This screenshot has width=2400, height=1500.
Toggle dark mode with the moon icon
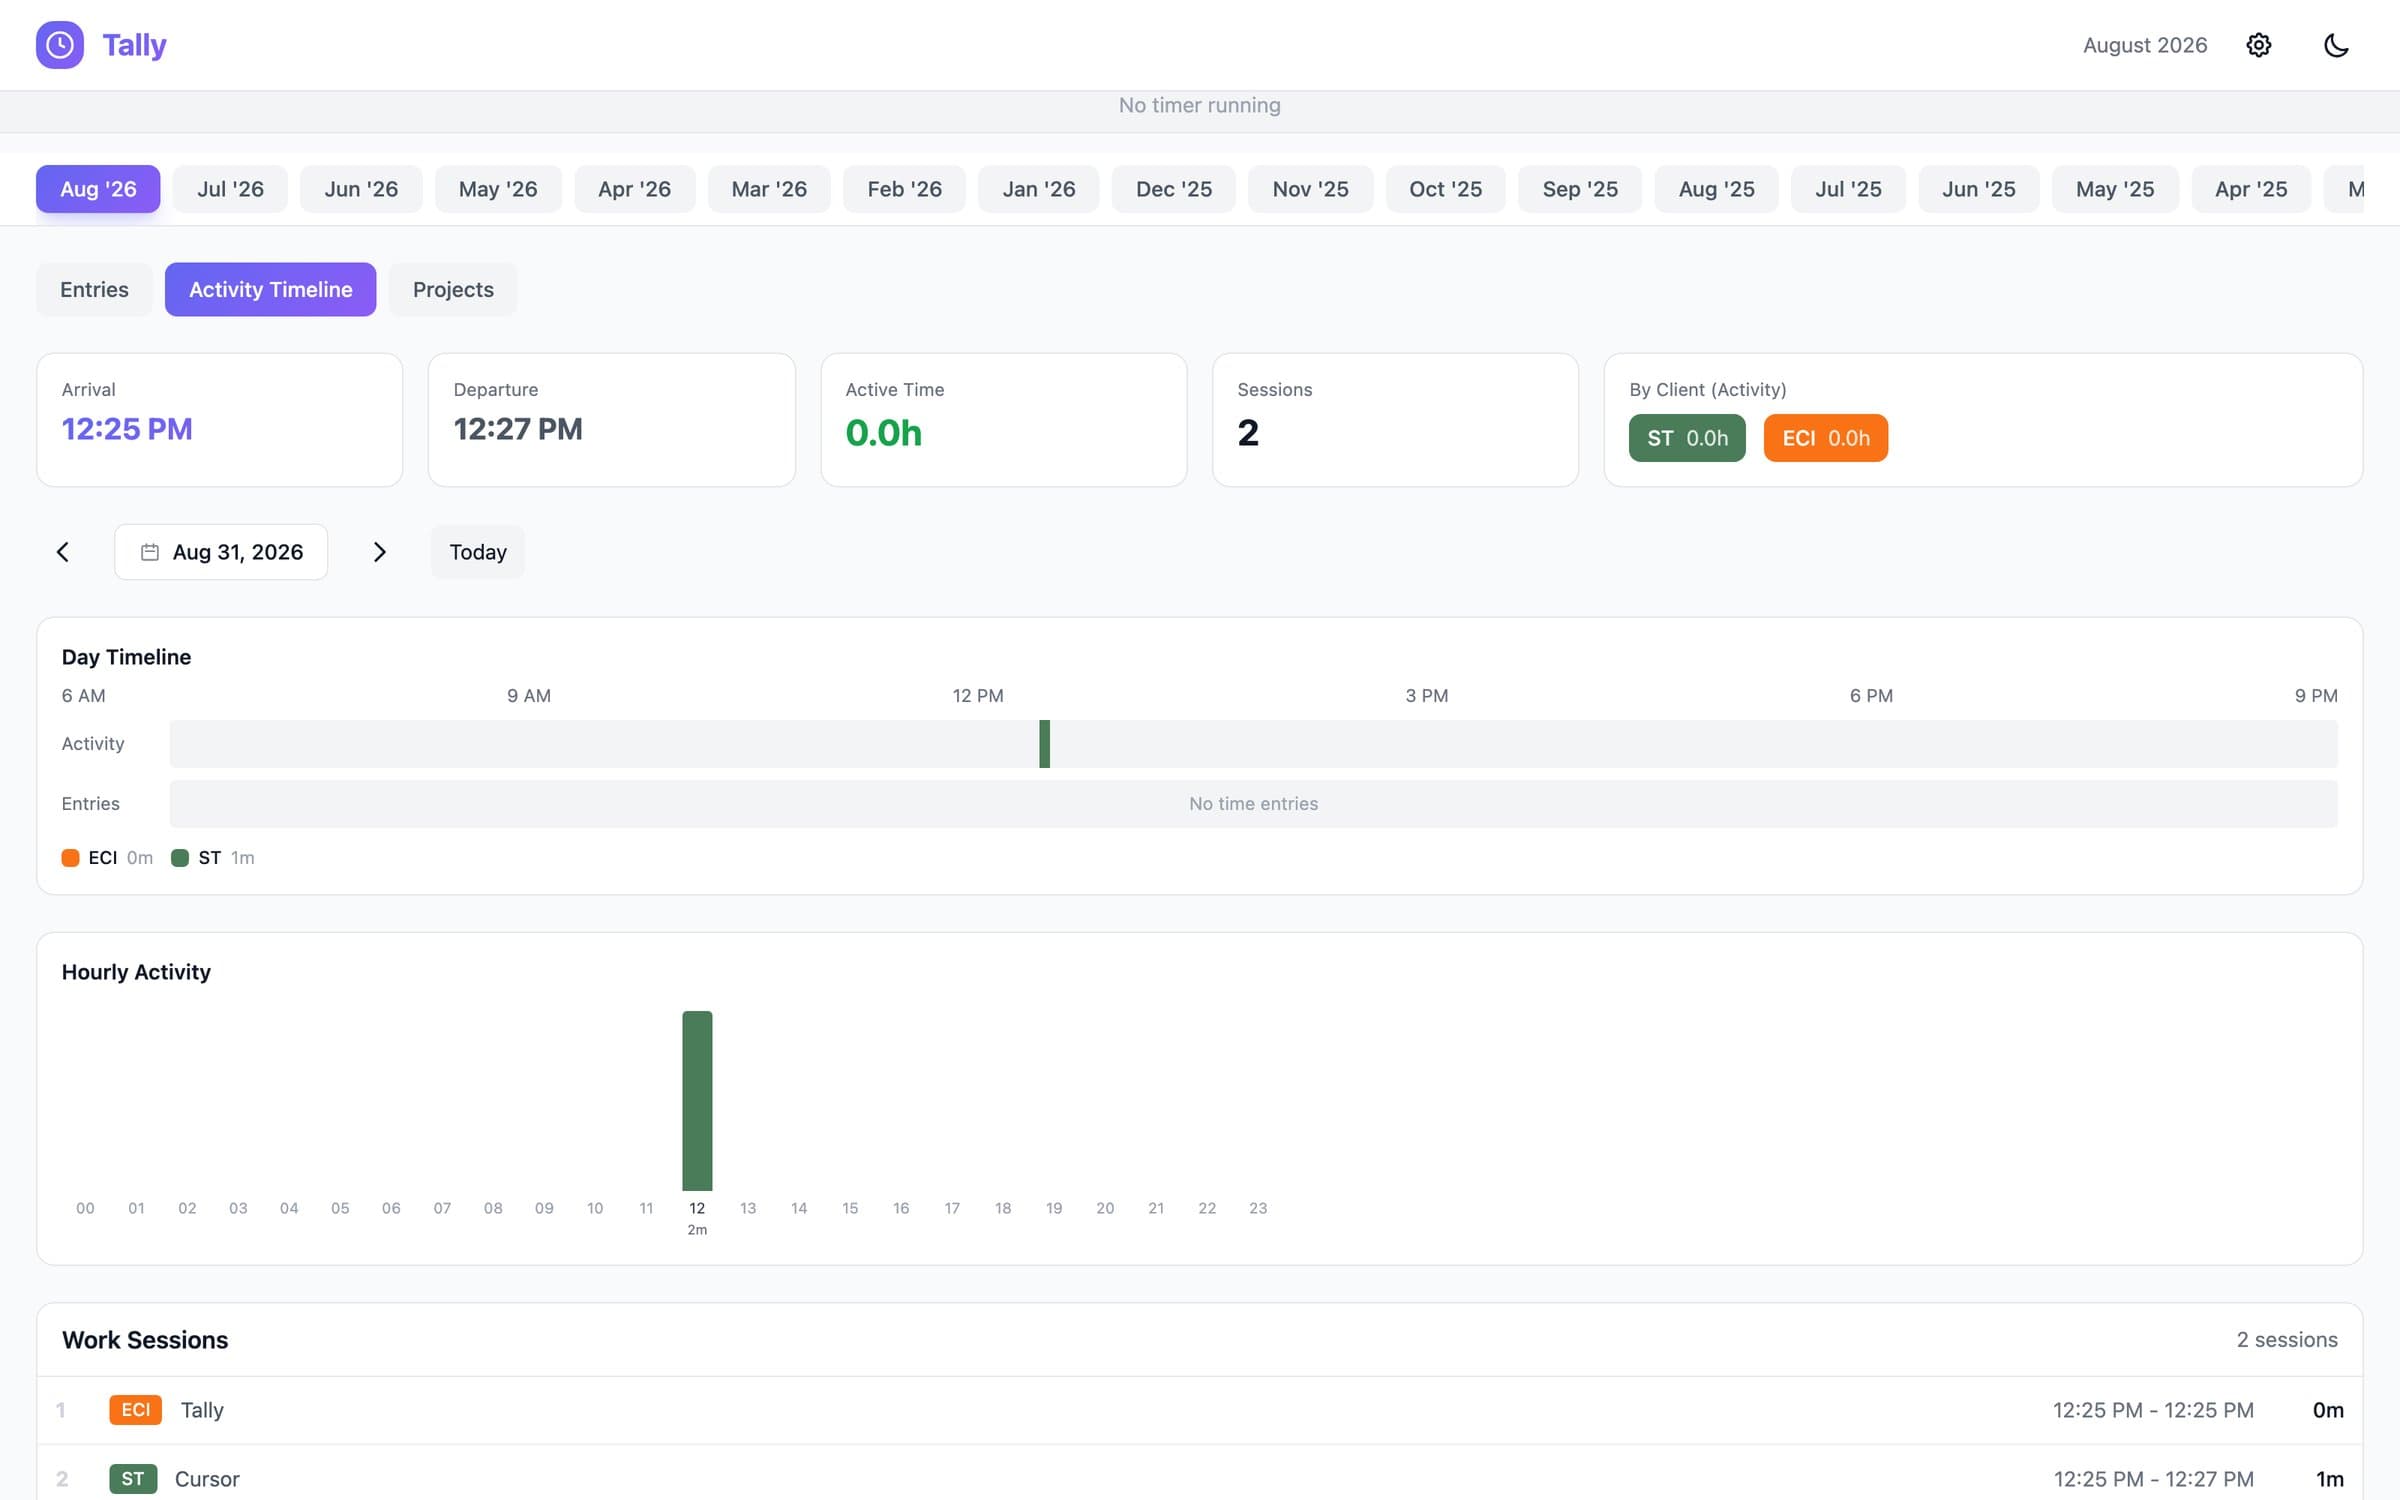pos(2336,45)
